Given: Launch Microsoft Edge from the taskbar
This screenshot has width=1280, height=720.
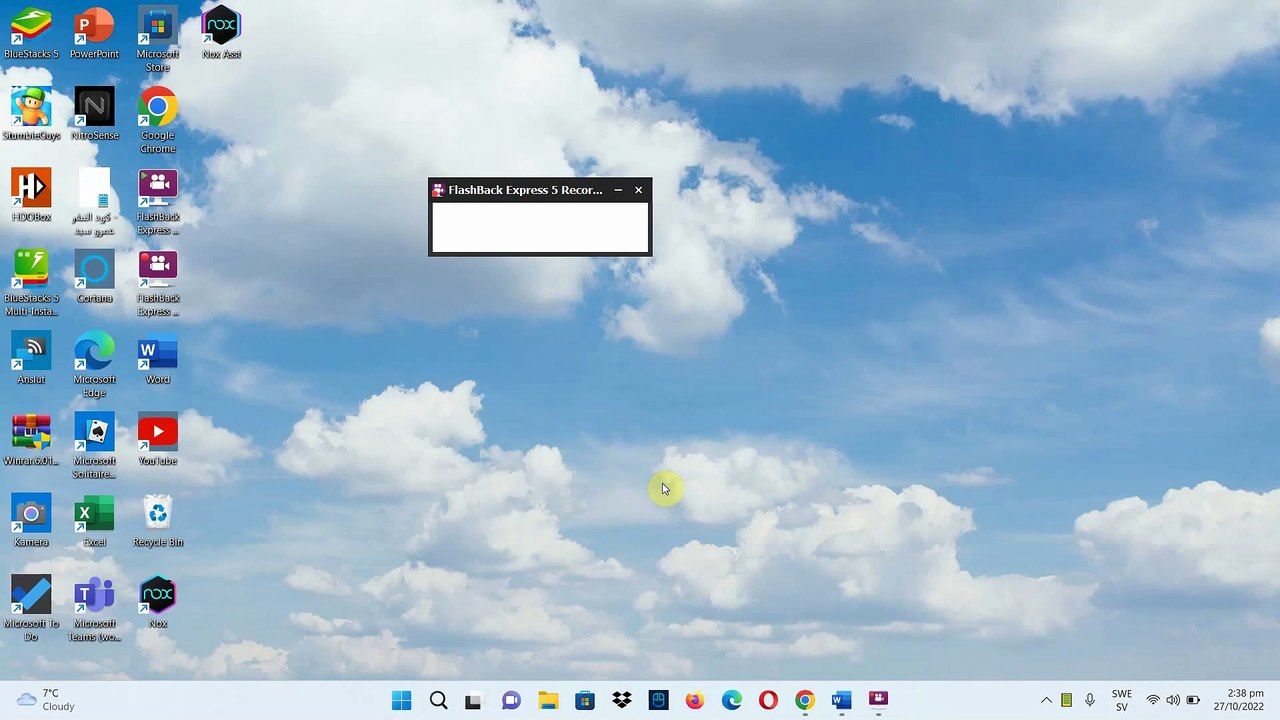Looking at the screenshot, I should click(x=732, y=700).
